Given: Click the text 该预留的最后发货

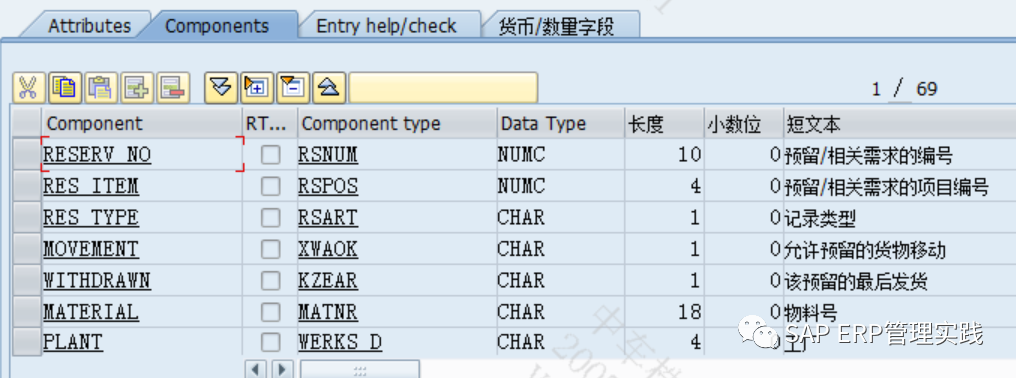Looking at the screenshot, I should (856, 281).
